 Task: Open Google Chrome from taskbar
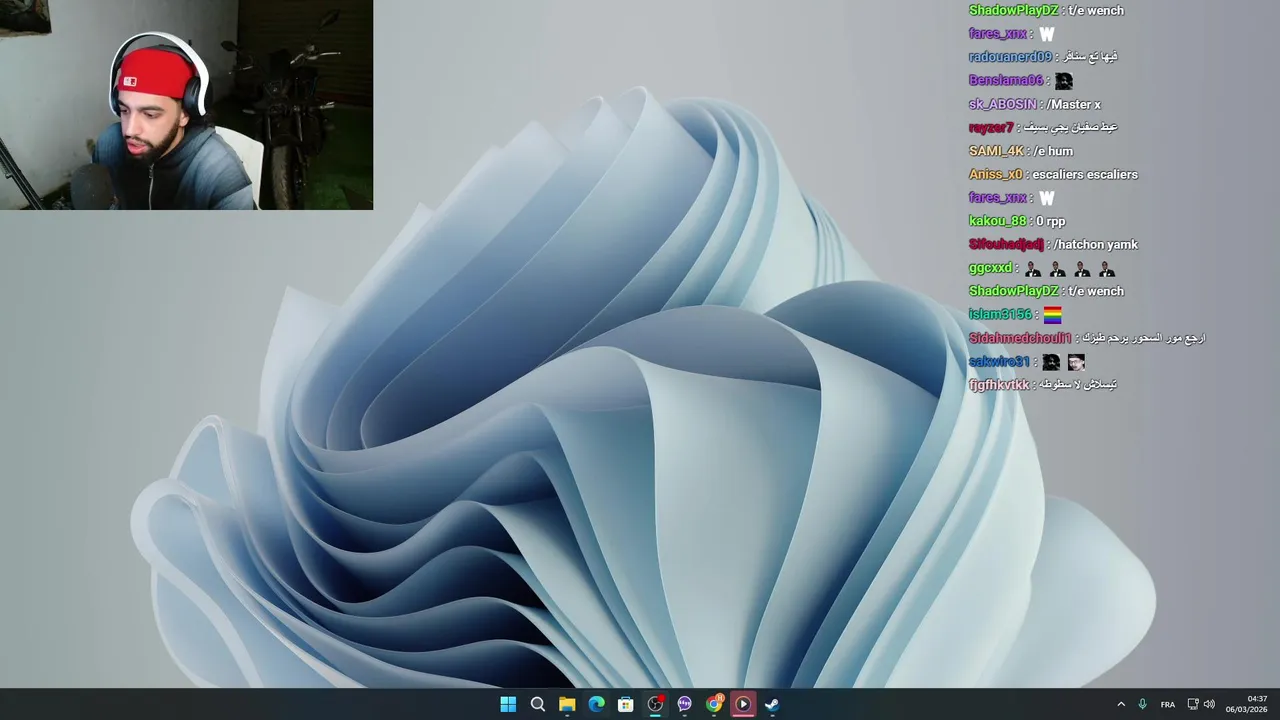(714, 704)
